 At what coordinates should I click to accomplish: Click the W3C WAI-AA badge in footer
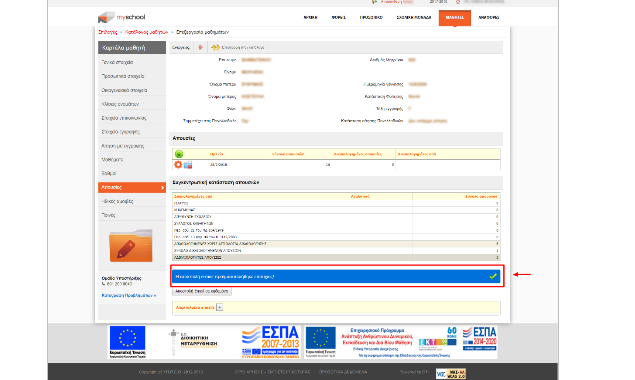click(451, 373)
